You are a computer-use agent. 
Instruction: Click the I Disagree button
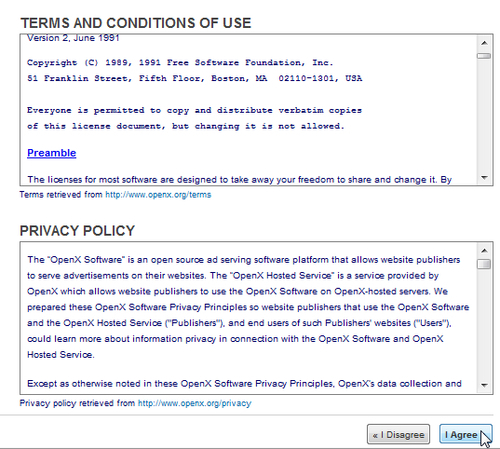(x=398, y=434)
